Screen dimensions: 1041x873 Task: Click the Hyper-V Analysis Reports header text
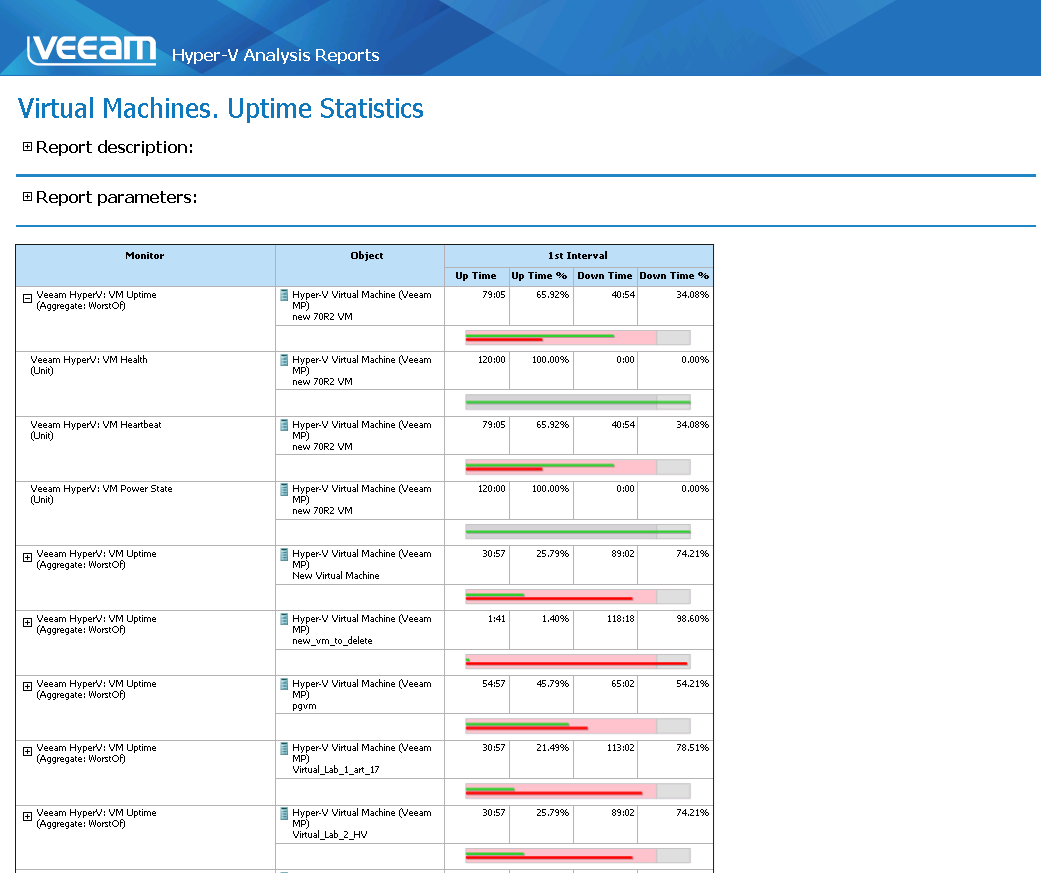(276, 55)
